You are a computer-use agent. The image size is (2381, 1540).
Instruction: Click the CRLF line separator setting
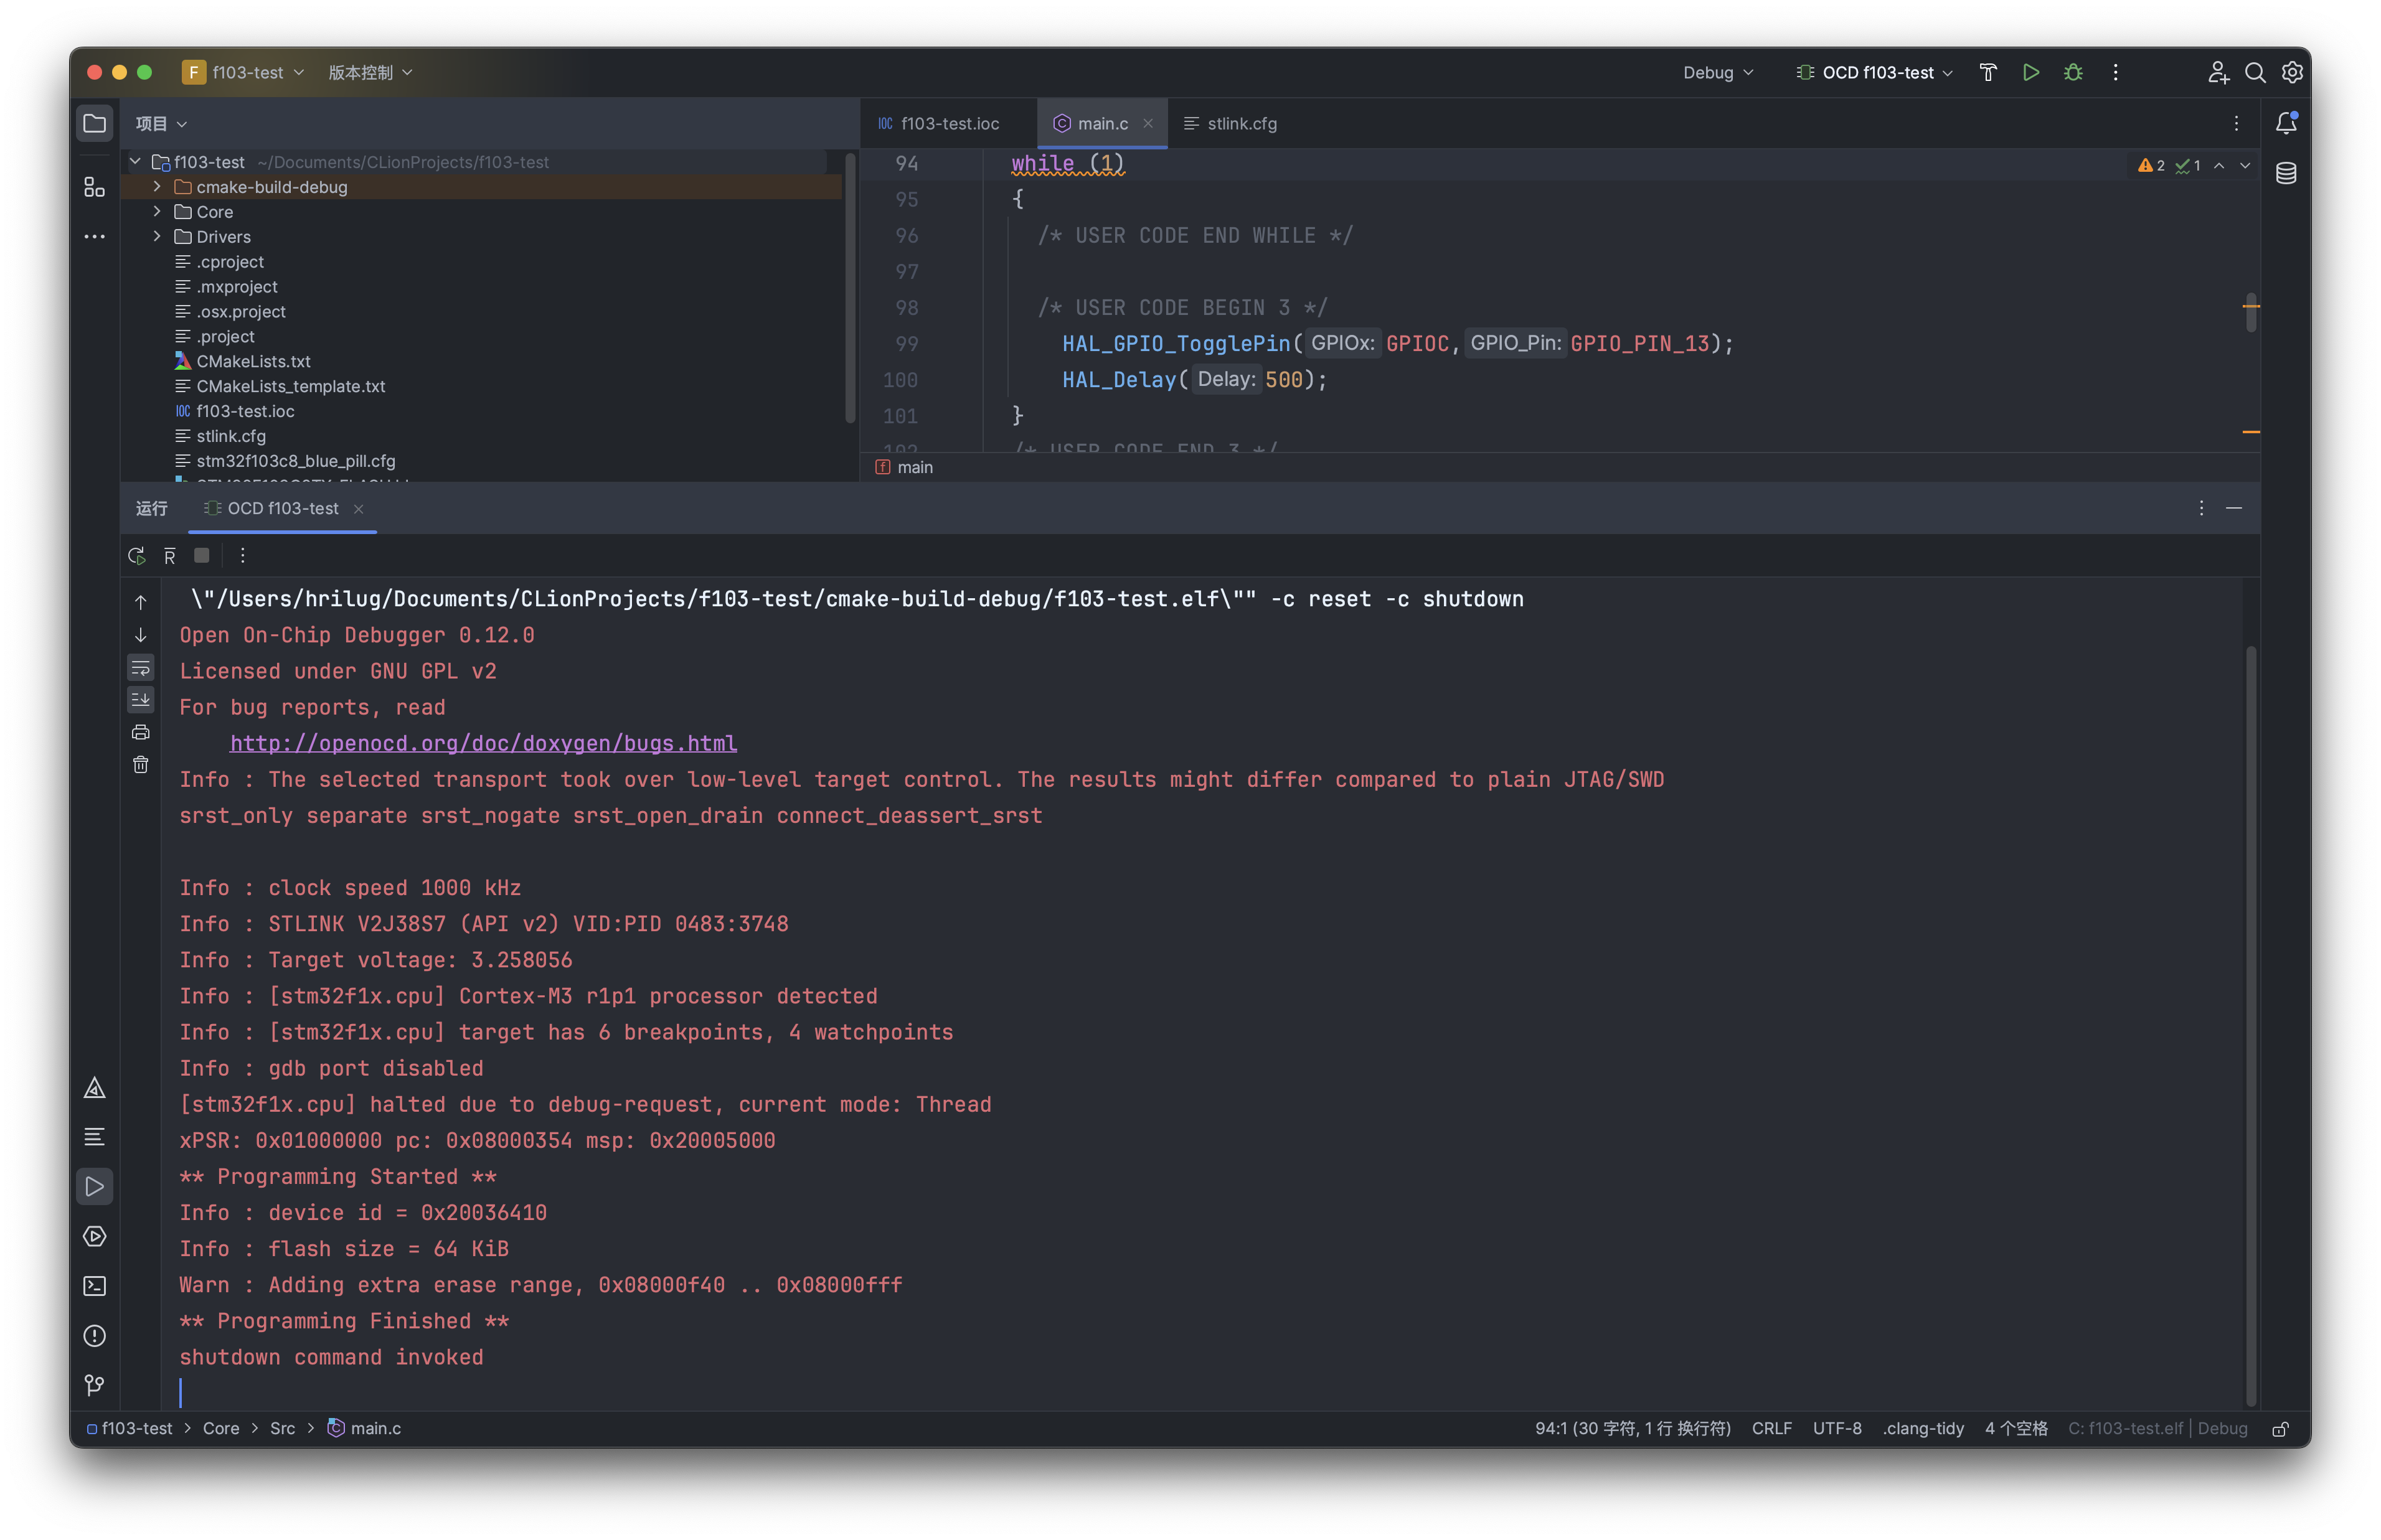(1771, 1429)
